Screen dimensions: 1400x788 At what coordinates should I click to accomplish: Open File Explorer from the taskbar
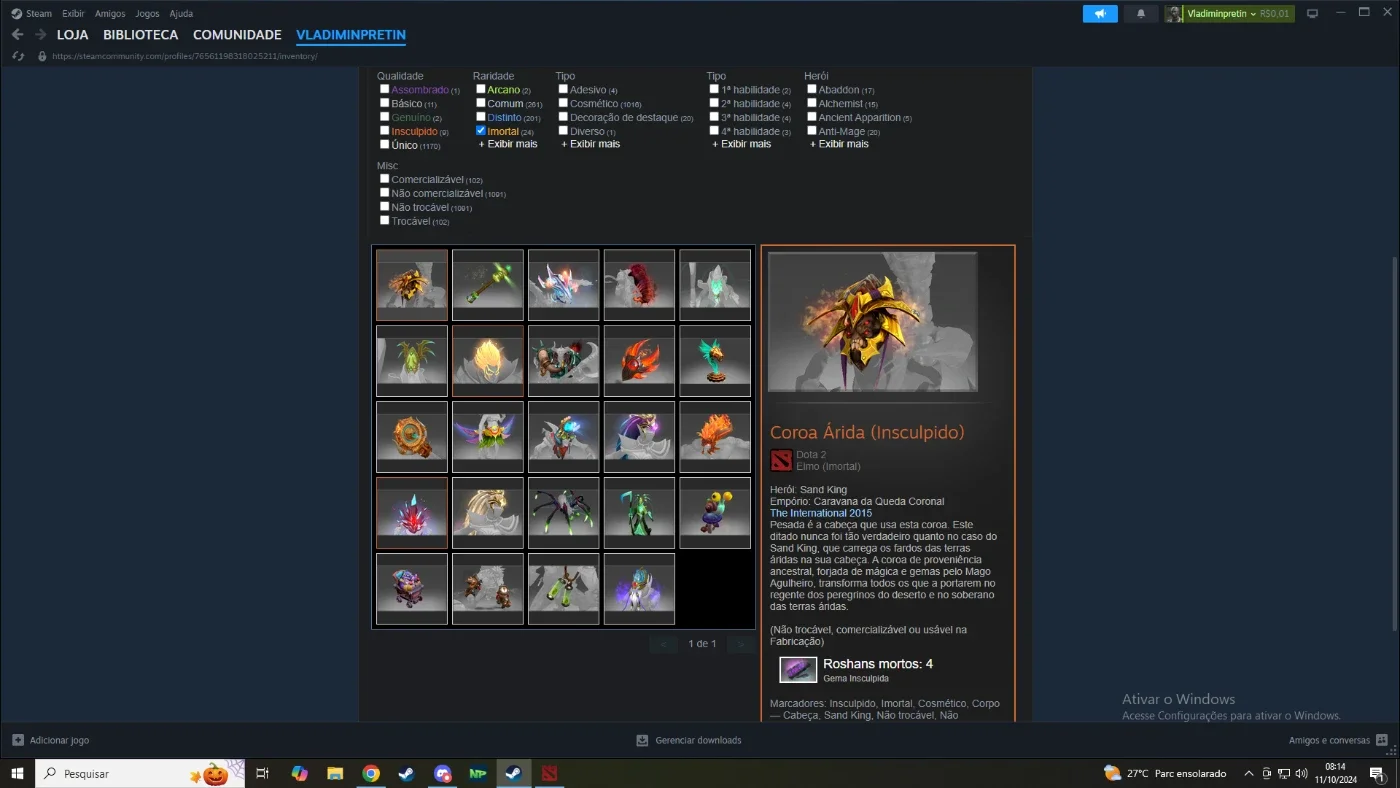pyautogui.click(x=335, y=773)
